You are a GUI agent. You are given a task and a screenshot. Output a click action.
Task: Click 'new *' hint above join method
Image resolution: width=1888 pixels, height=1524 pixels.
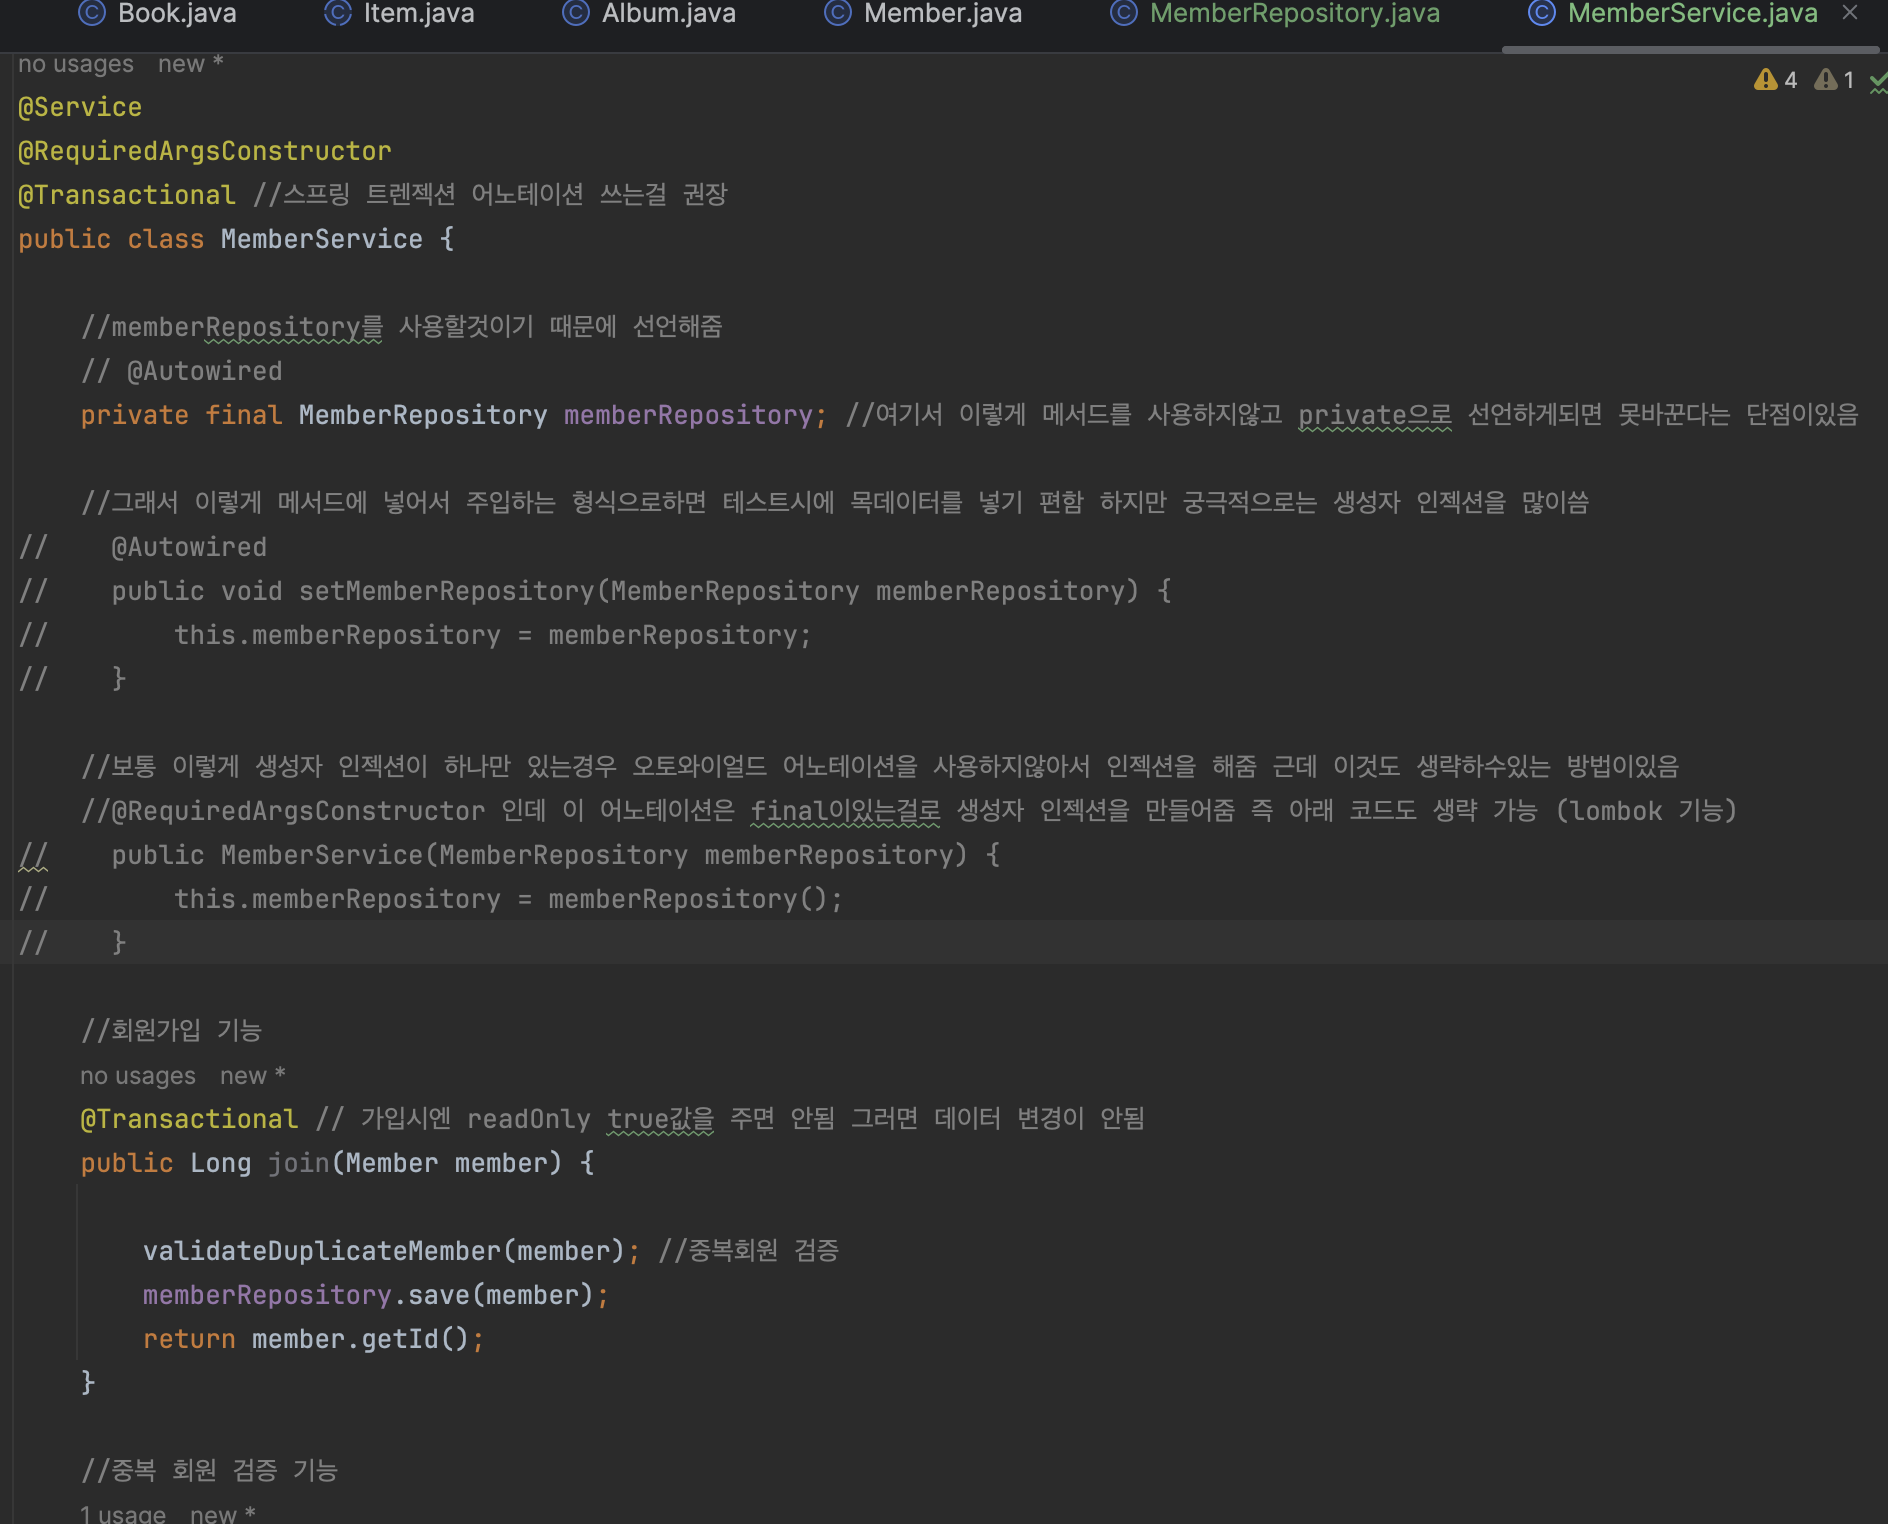tap(253, 1076)
